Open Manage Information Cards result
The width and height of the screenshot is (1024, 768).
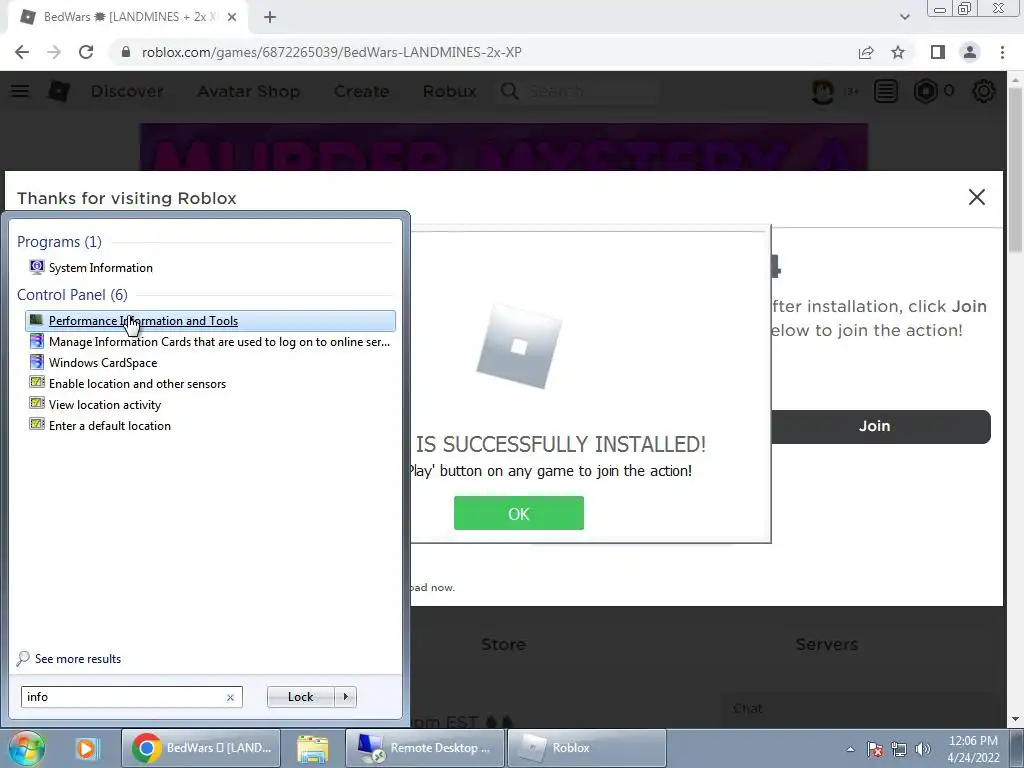[x=210, y=342]
